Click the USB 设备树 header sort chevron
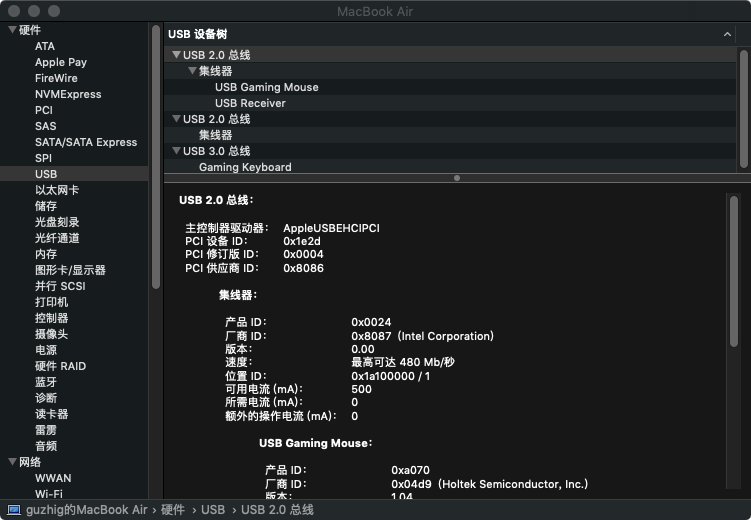Screen dimensions: 751x520 click(x=727, y=34)
